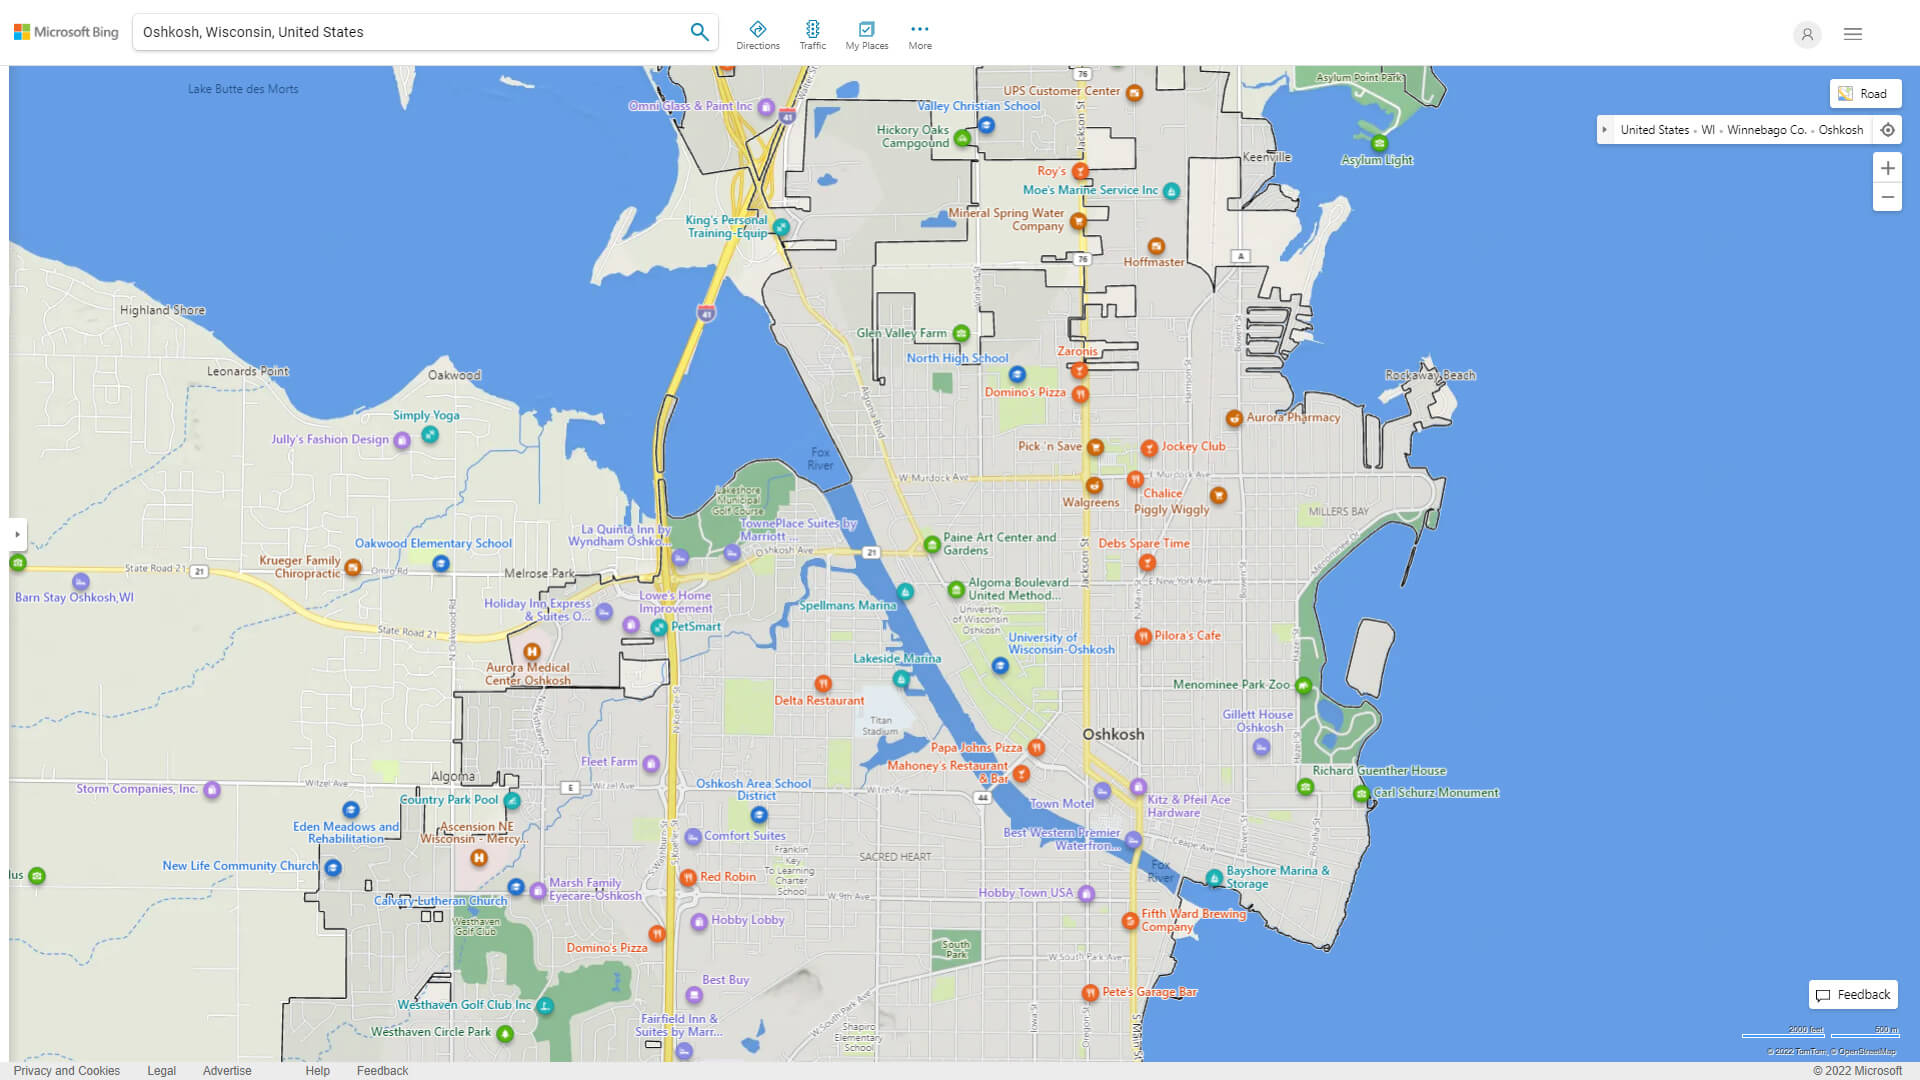Switch the Road map style
The image size is (1920, 1080).
tap(1864, 94)
